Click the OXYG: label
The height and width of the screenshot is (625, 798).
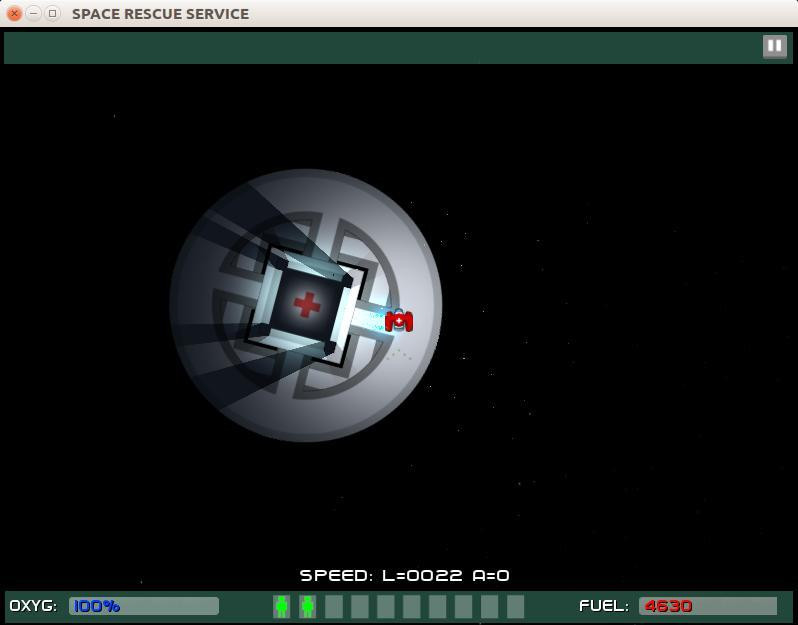click(34, 606)
